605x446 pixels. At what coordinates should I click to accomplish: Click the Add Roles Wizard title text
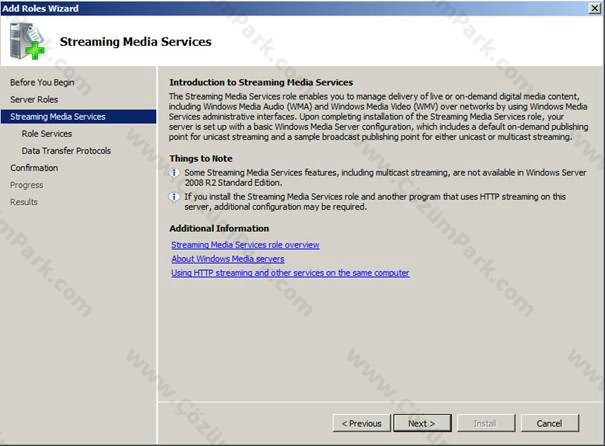tap(40, 8)
